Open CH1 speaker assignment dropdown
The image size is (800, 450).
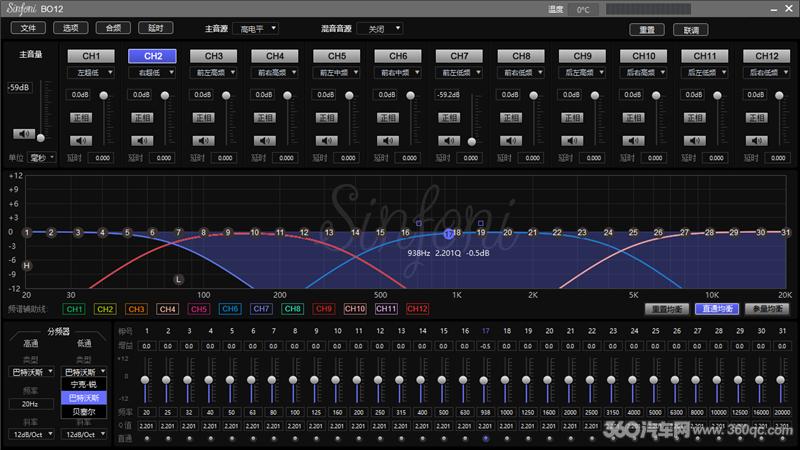(91, 73)
